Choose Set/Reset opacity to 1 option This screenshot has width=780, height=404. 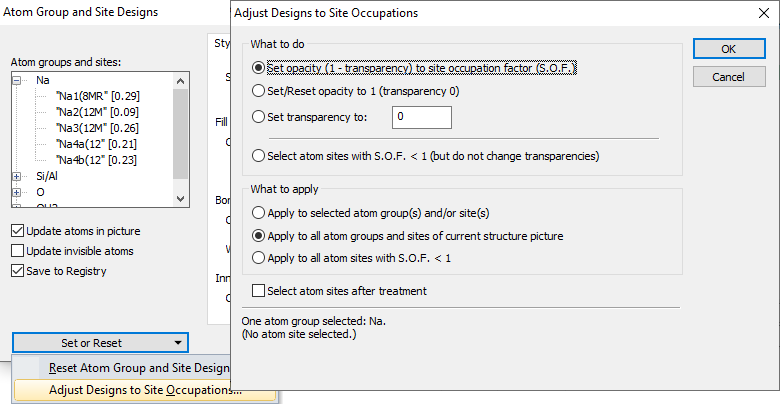click(x=260, y=90)
